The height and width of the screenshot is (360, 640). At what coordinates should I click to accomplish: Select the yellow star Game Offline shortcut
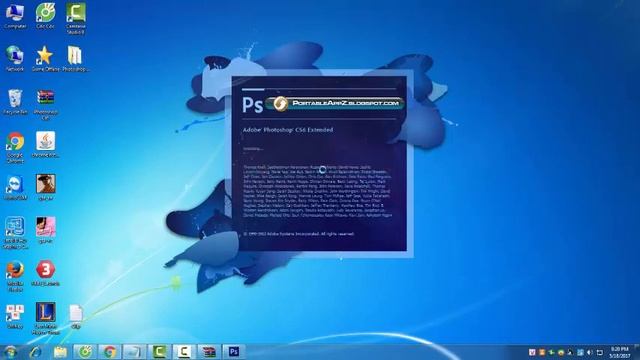[45, 59]
